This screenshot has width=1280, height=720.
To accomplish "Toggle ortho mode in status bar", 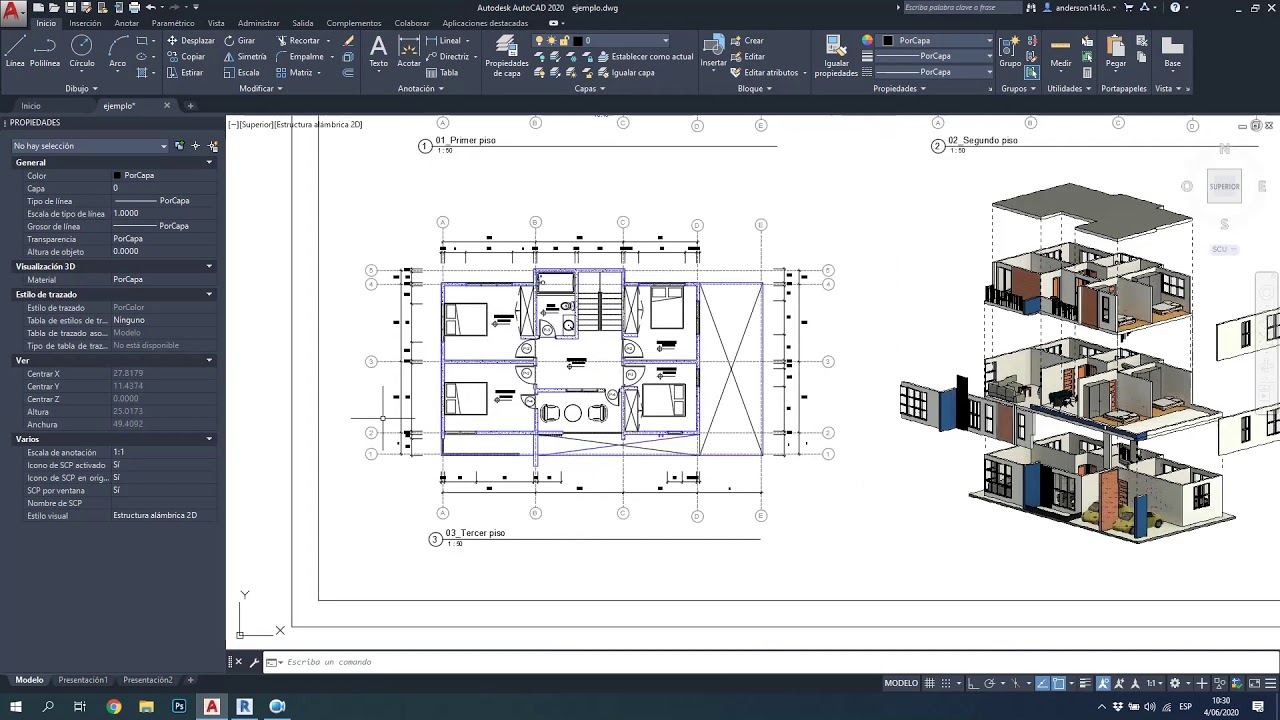I will [973, 683].
